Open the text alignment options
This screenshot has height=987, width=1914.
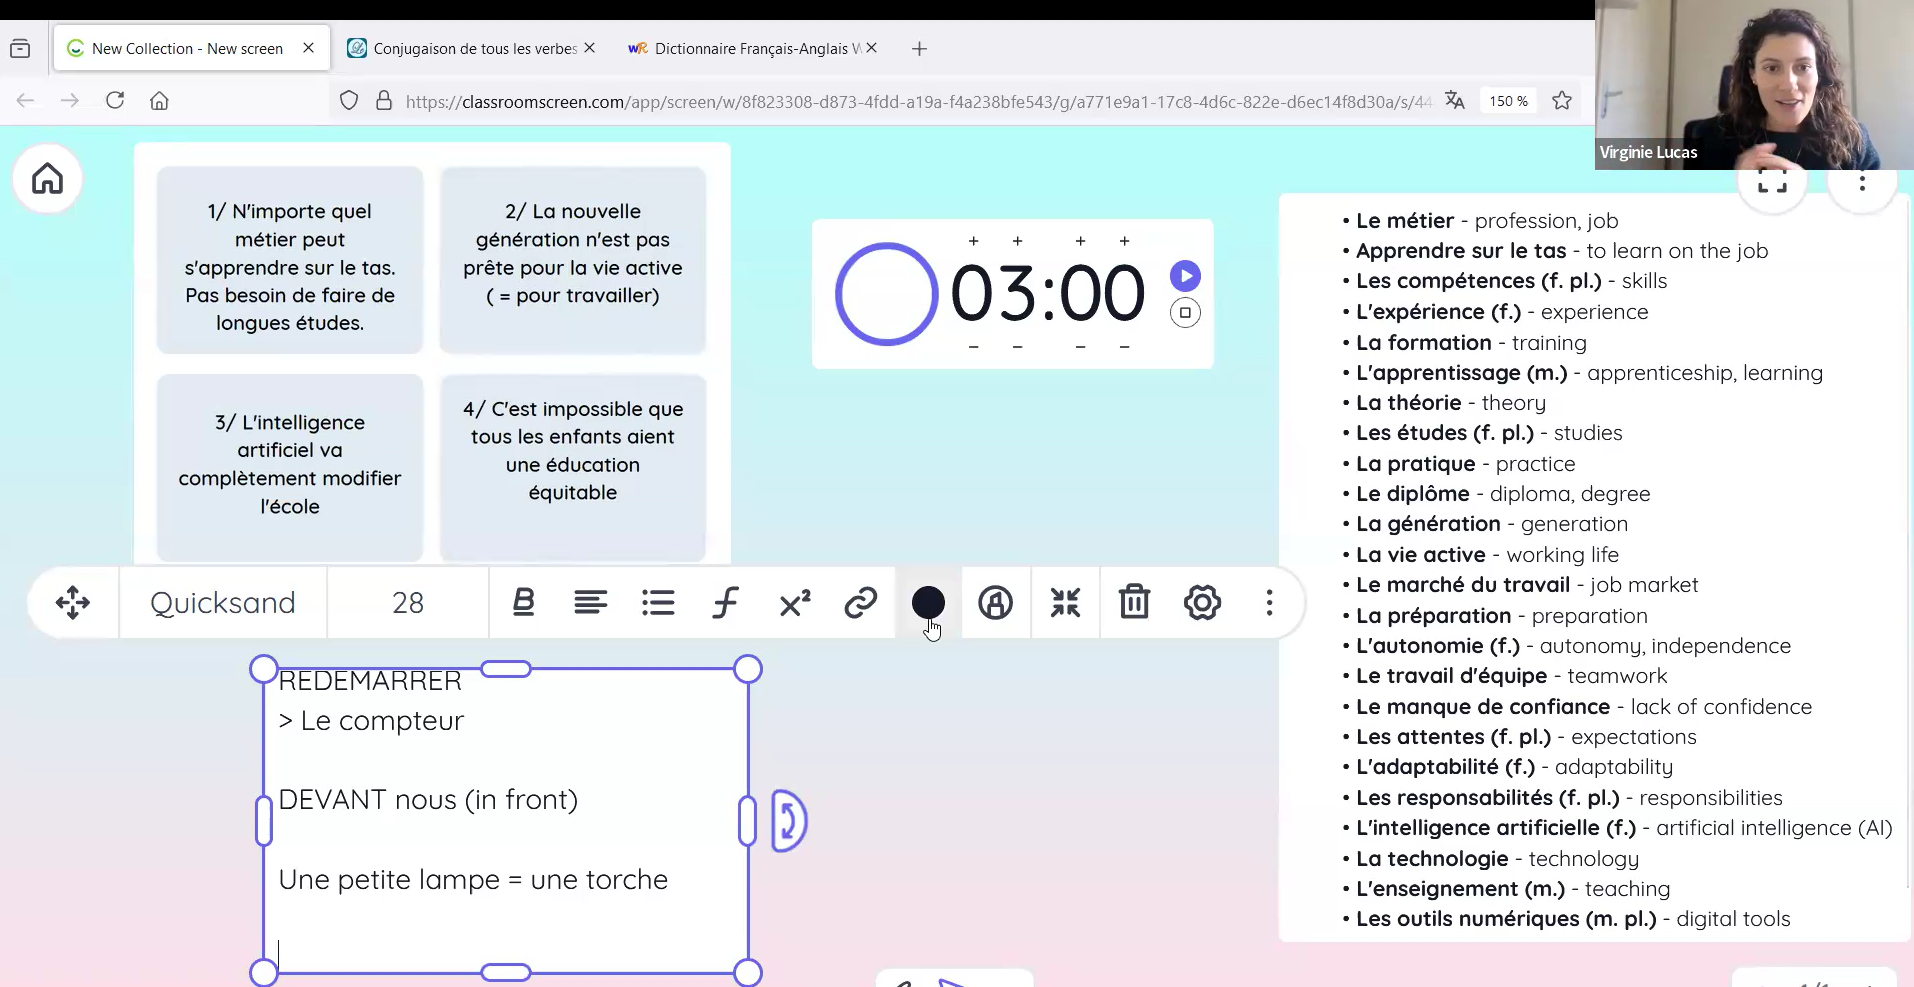pos(590,603)
